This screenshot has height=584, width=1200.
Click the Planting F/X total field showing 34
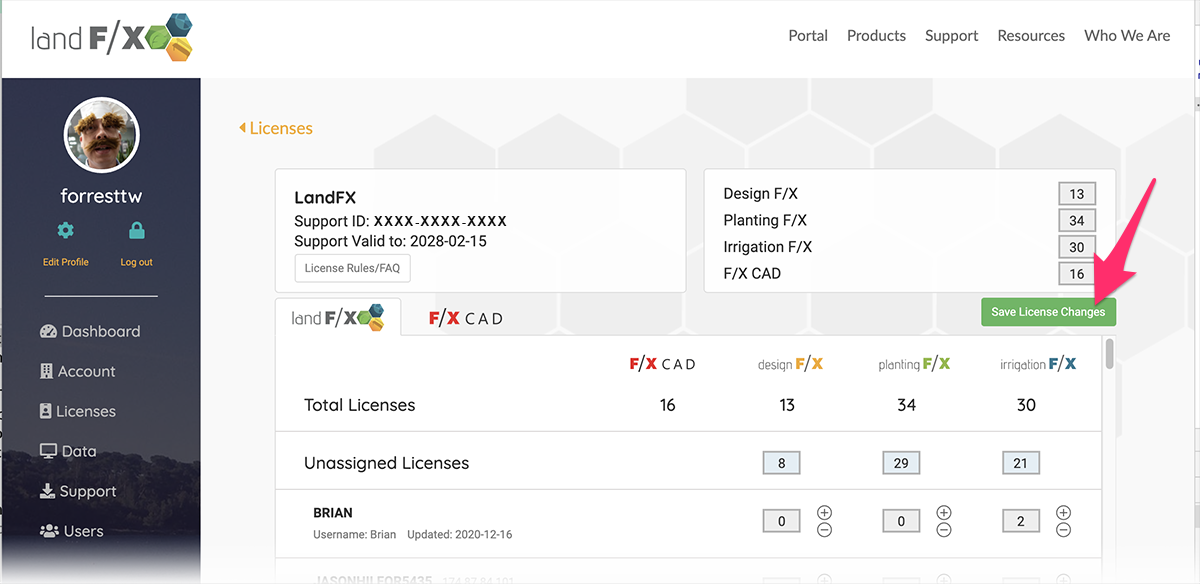pos(1077,221)
